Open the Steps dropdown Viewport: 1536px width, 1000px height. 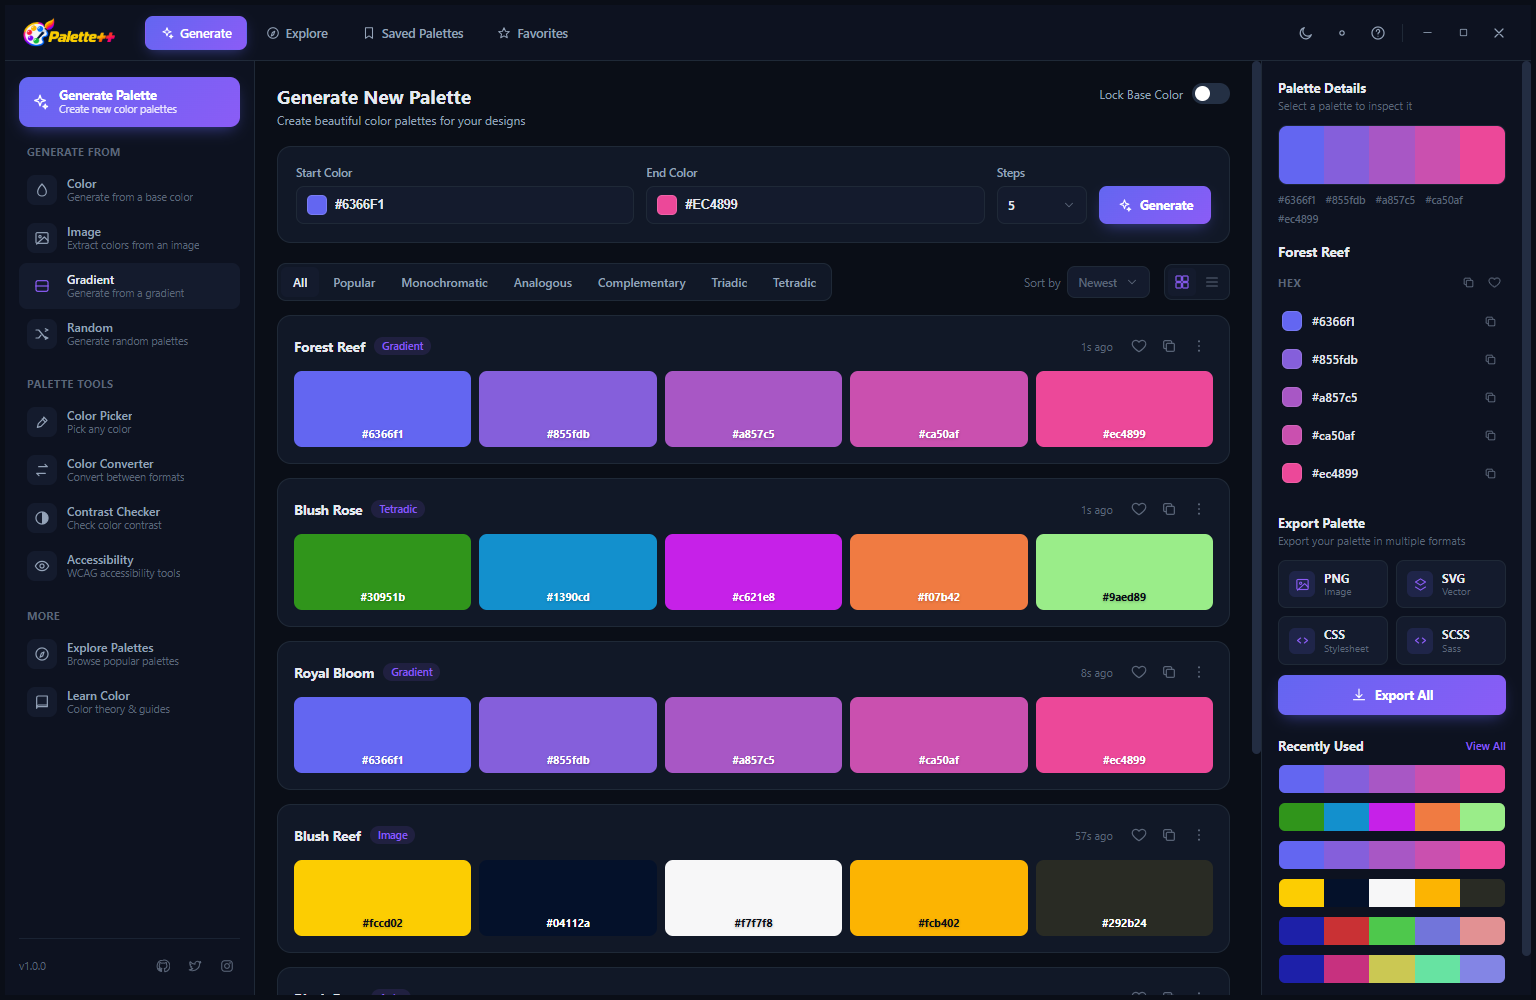click(x=1041, y=205)
